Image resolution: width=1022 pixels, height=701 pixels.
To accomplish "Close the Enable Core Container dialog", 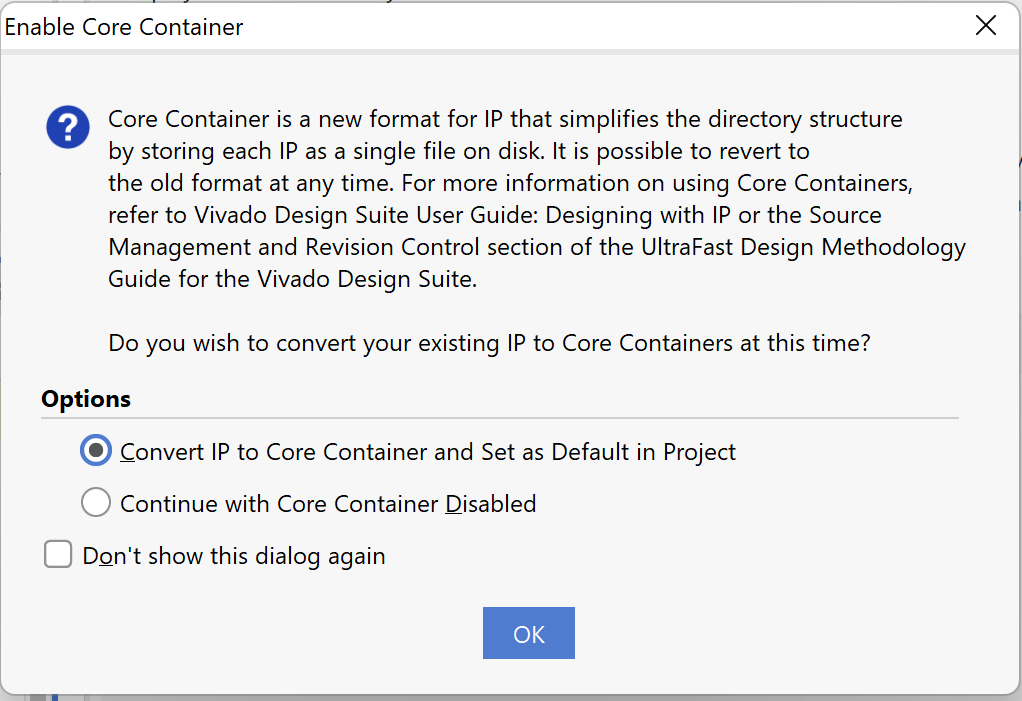I will tap(986, 26).
